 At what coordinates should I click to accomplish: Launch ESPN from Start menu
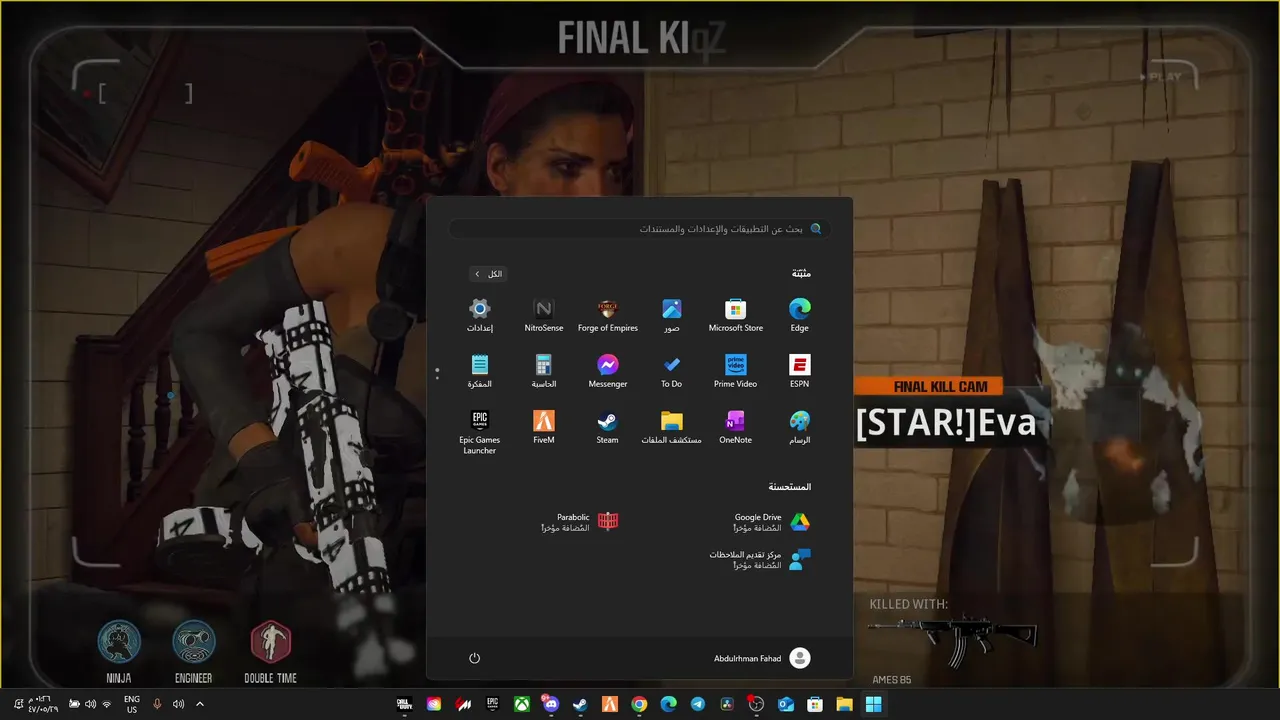point(799,371)
